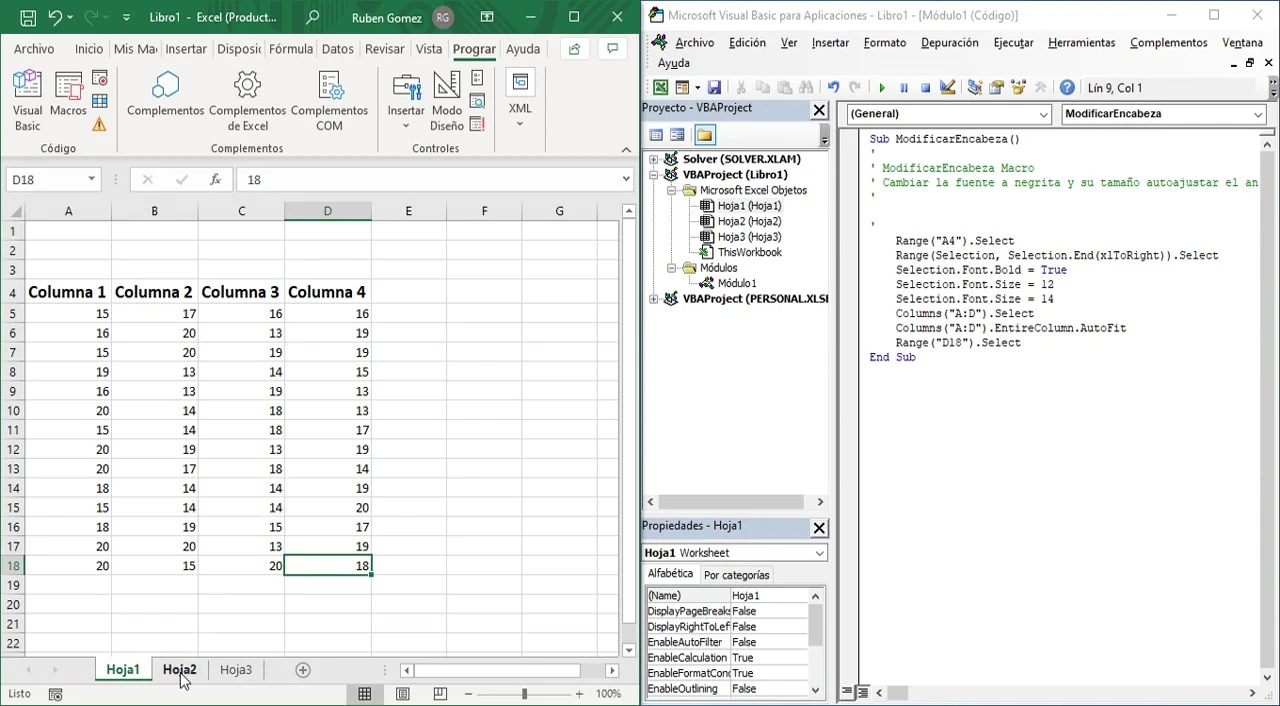
Task: Toggle Design Mode in VBA toolbar
Action: click(x=948, y=88)
